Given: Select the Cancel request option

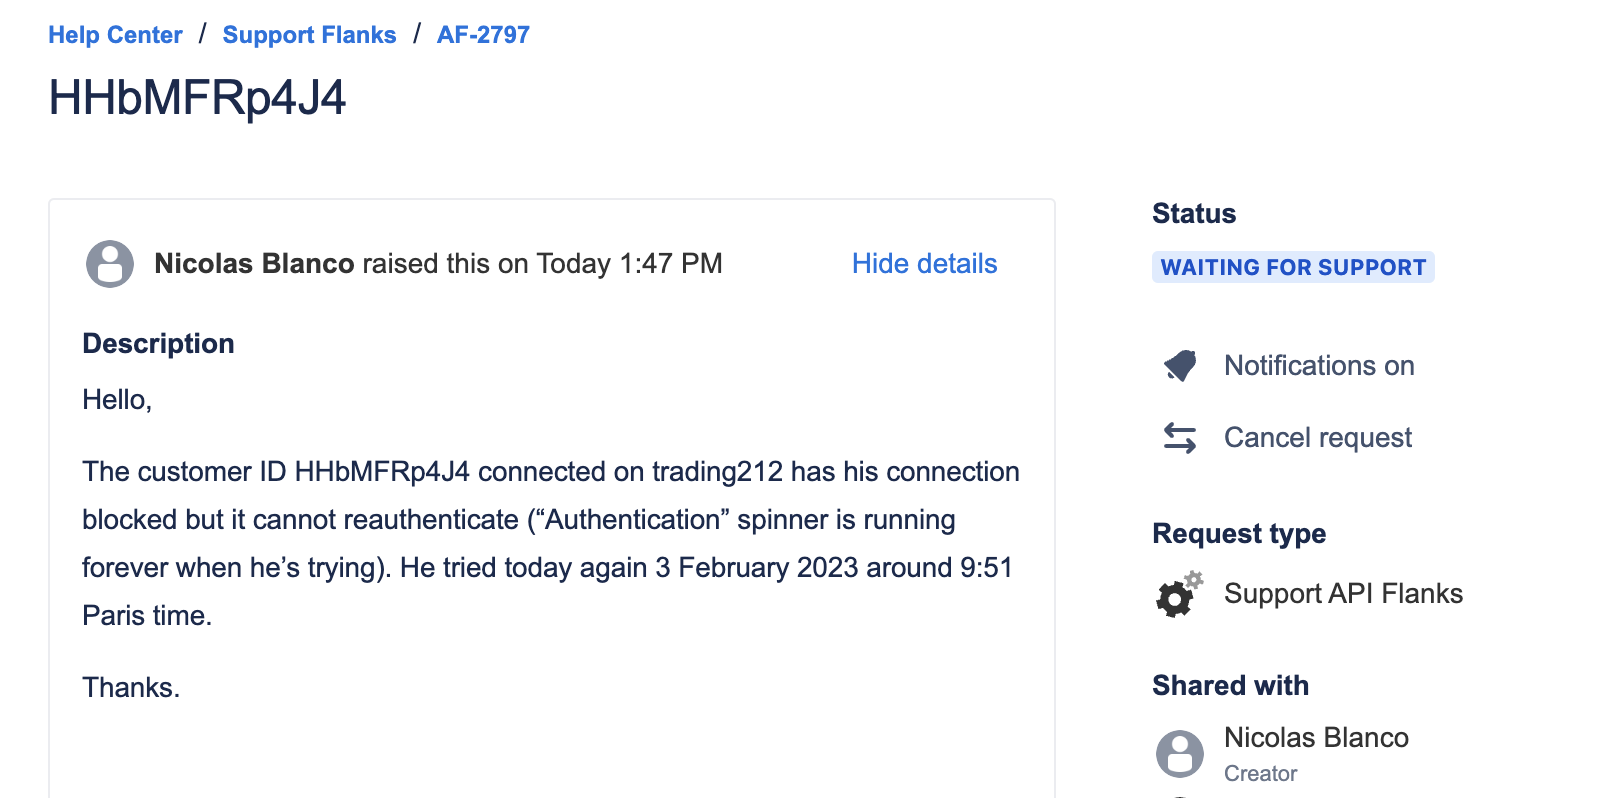Looking at the screenshot, I should coord(1318,438).
